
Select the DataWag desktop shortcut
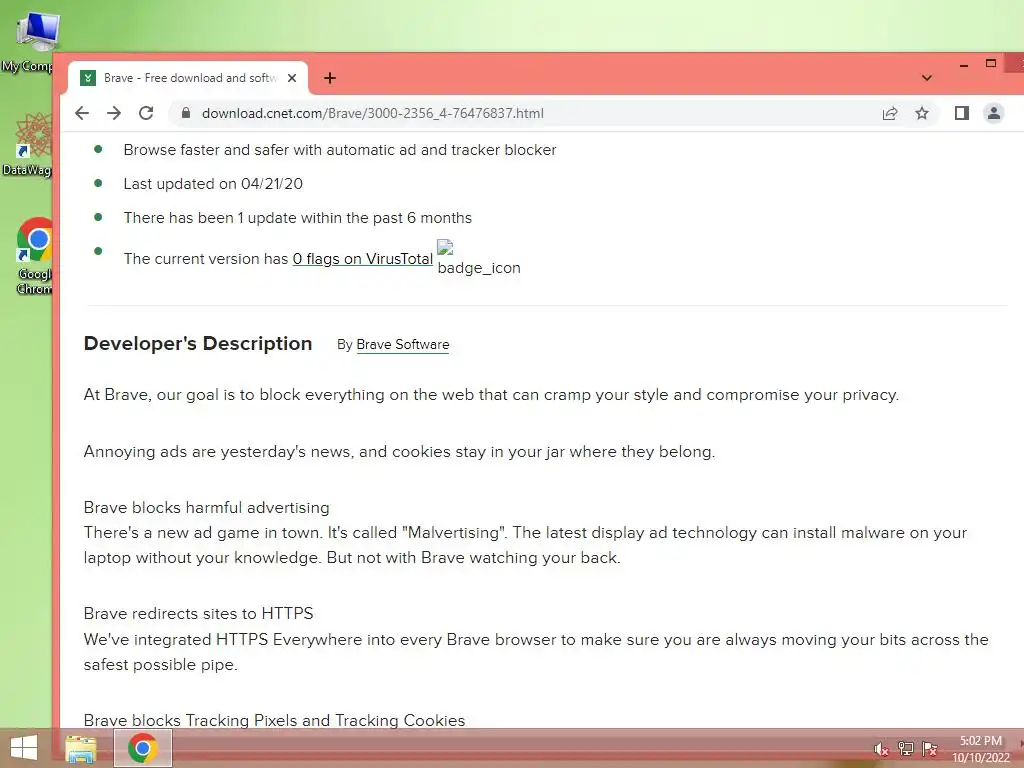(29, 144)
